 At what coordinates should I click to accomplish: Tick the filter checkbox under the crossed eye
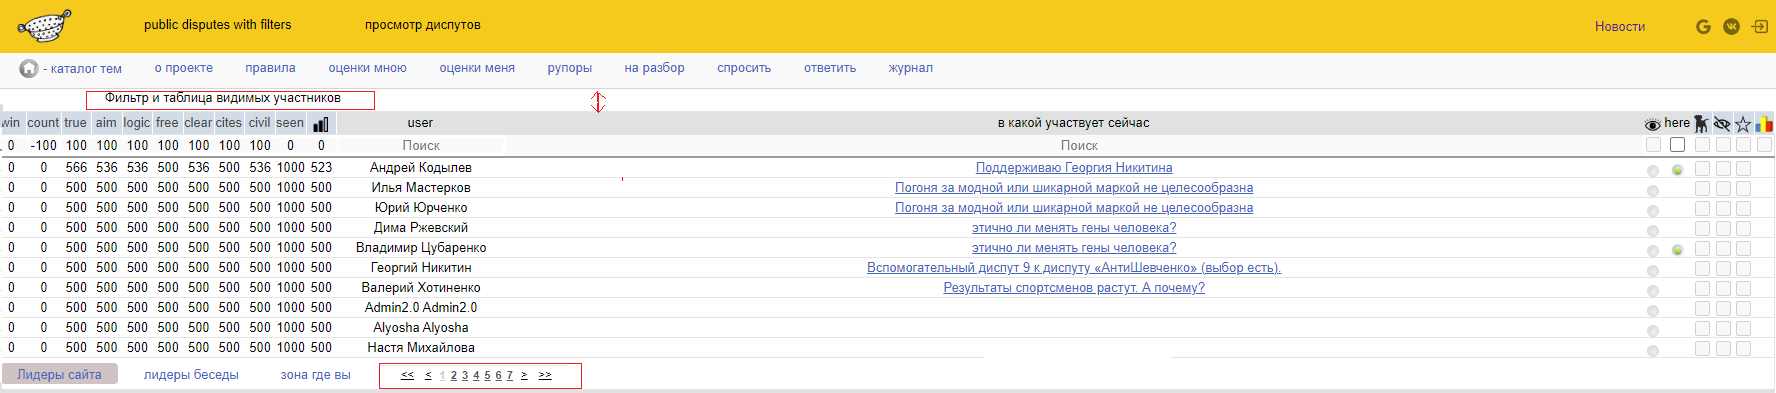tap(1723, 145)
